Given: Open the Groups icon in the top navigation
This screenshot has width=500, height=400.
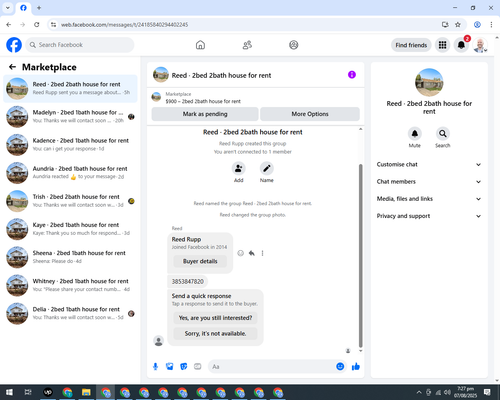Looking at the screenshot, I should click(x=294, y=45).
